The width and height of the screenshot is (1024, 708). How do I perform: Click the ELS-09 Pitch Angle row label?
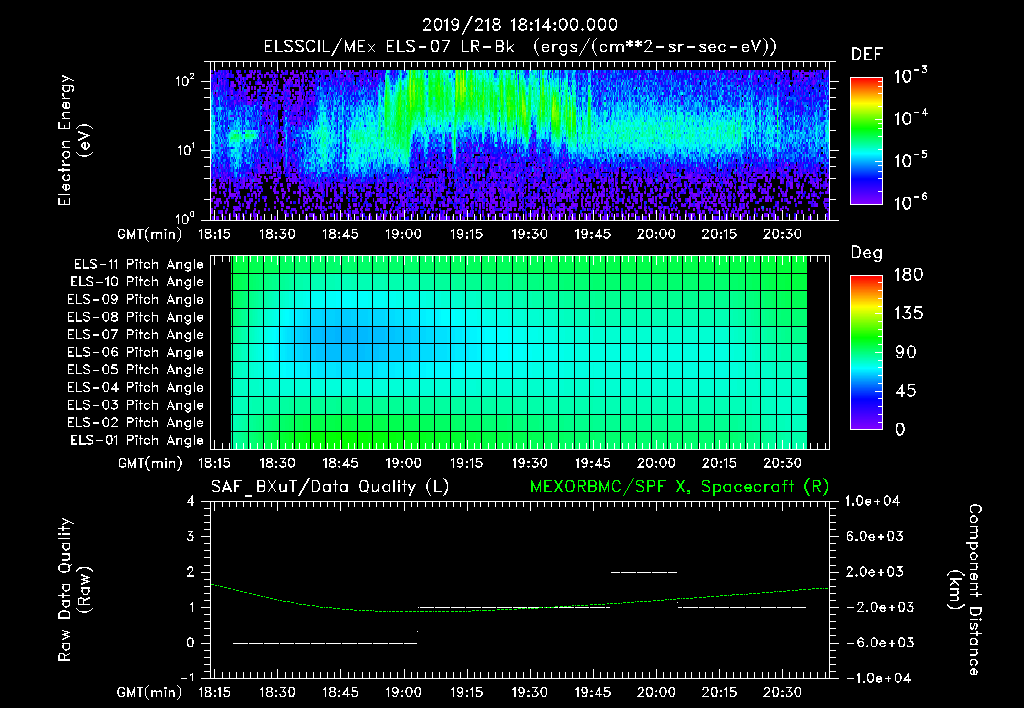pyautogui.click(x=135, y=300)
